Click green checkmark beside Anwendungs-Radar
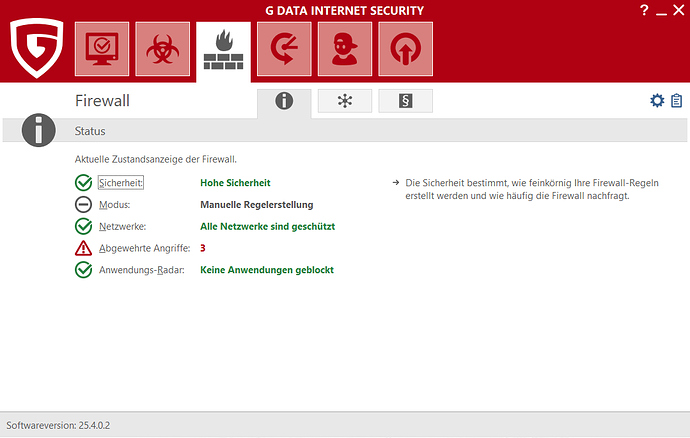The image size is (690, 438). click(x=83, y=270)
